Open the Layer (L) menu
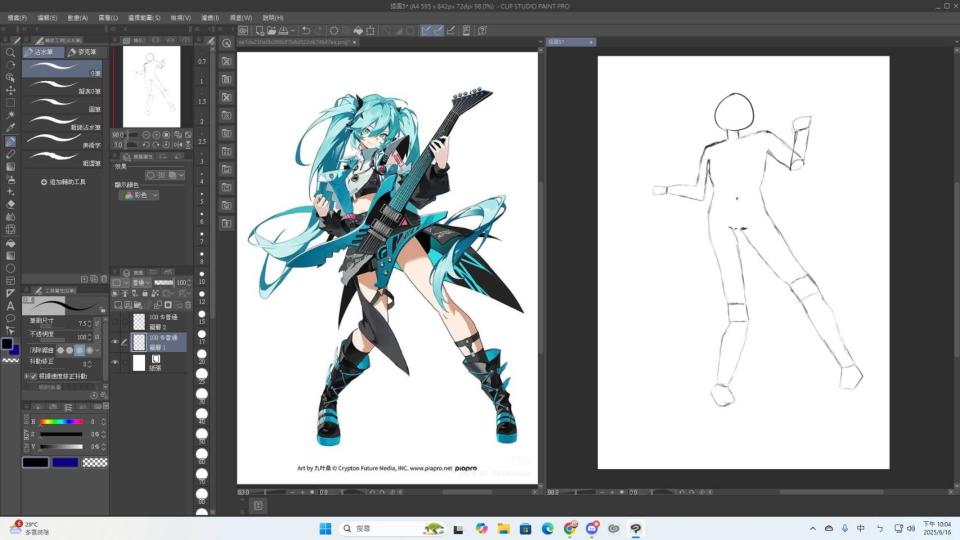Image resolution: width=960 pixels, height=540 pixels. pyautogui.click(x=108, y=18)
